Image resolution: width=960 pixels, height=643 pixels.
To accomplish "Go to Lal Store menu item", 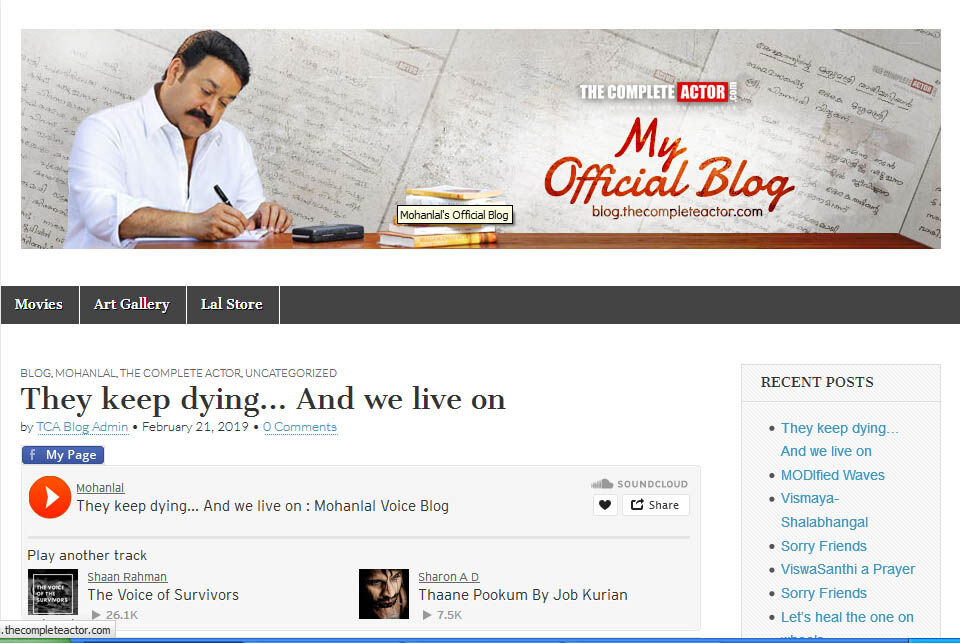I will [232, 305].
